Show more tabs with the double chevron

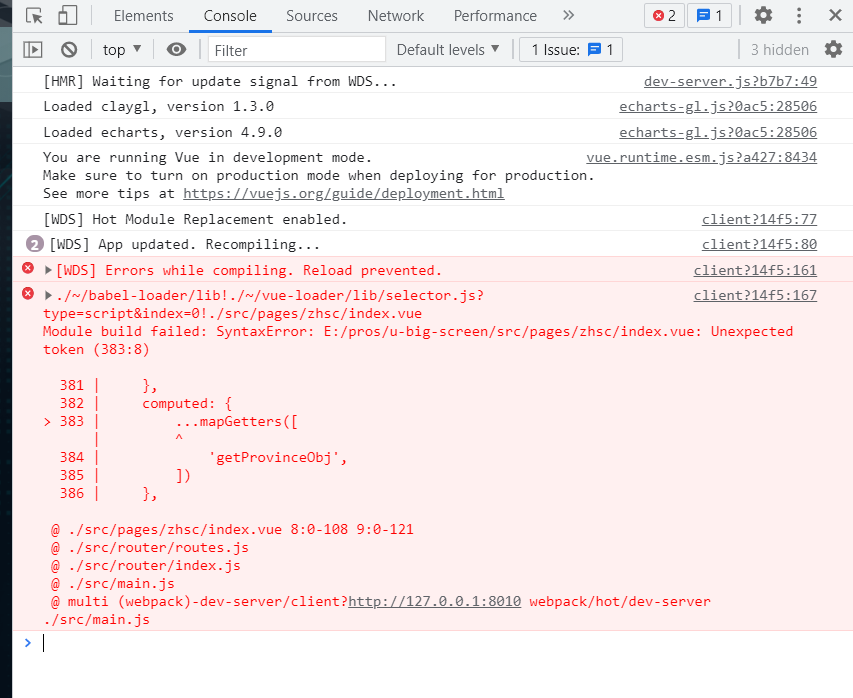[568, 16]
